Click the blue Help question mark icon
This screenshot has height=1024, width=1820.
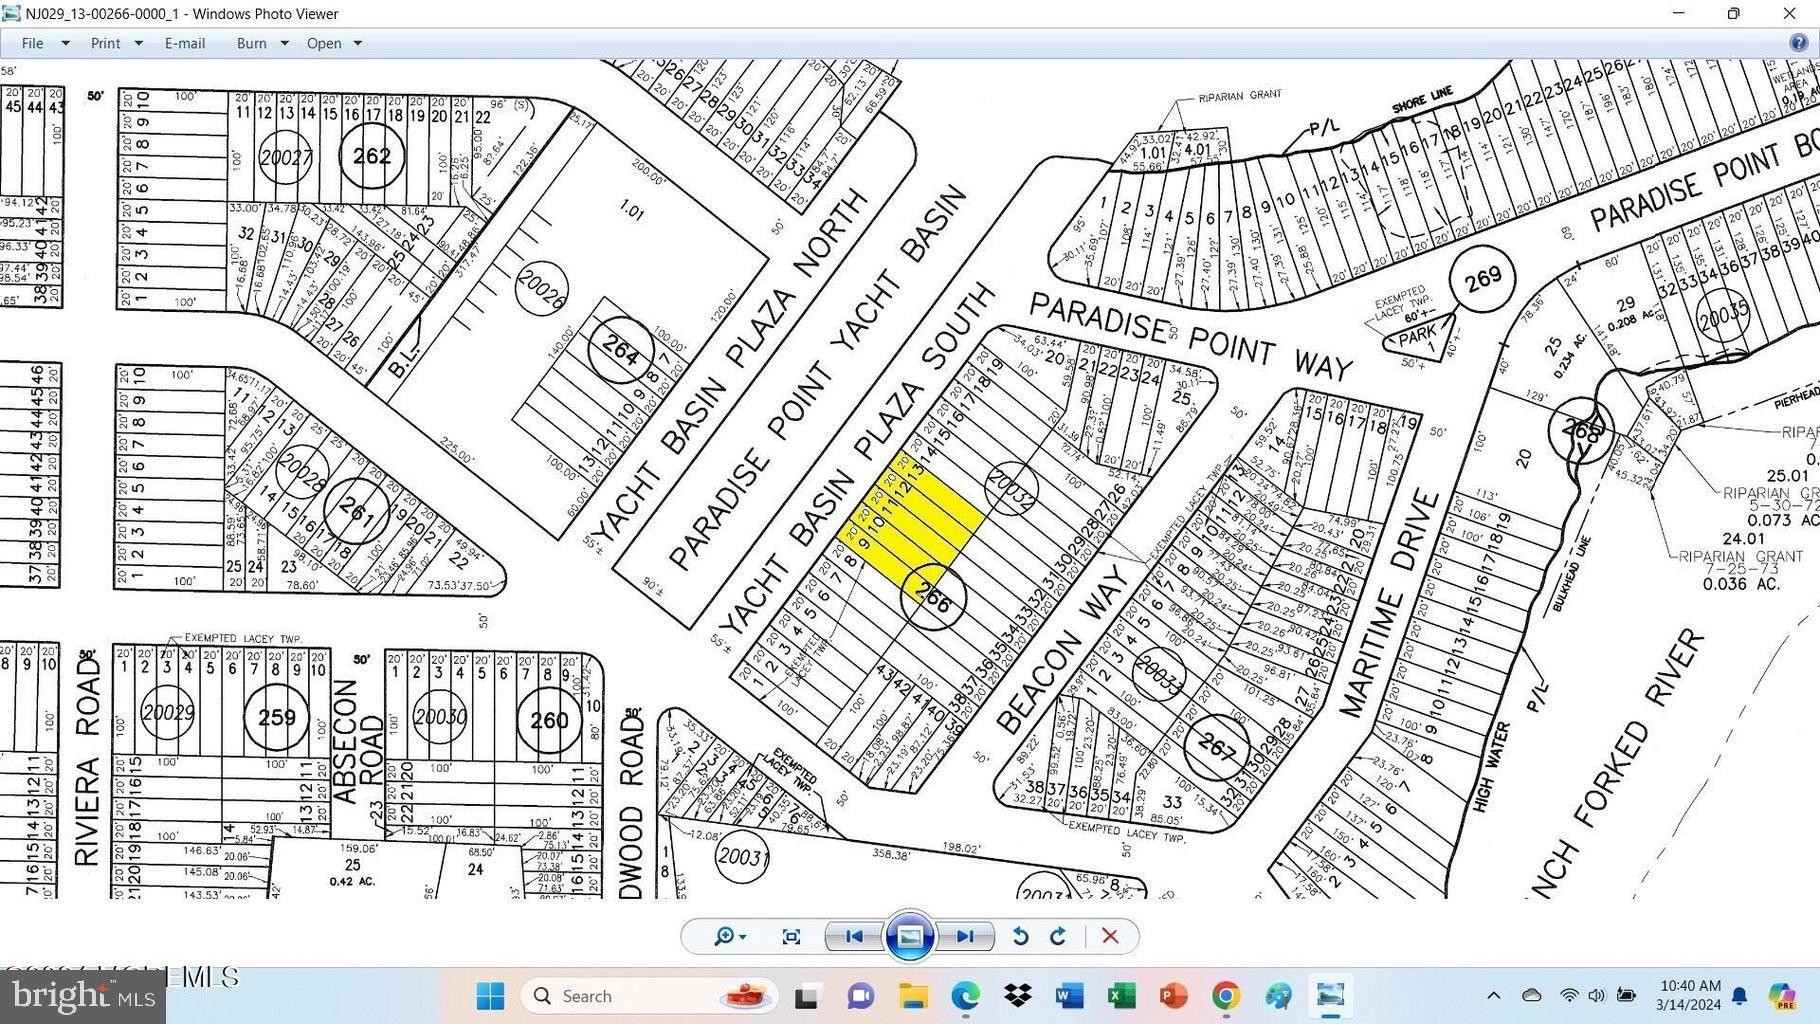coord(1798,43)
